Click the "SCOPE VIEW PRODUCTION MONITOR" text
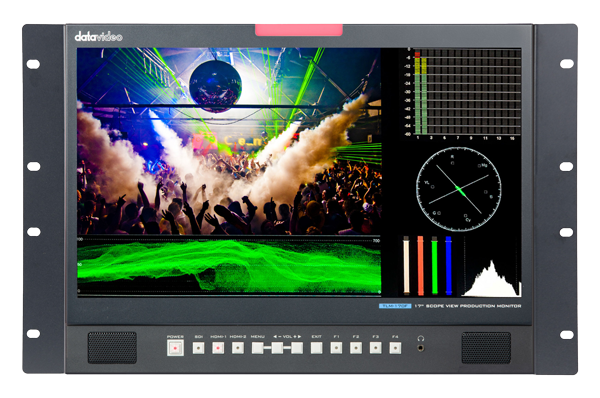Viewport: 600px width, 398px height. (473, 306)
